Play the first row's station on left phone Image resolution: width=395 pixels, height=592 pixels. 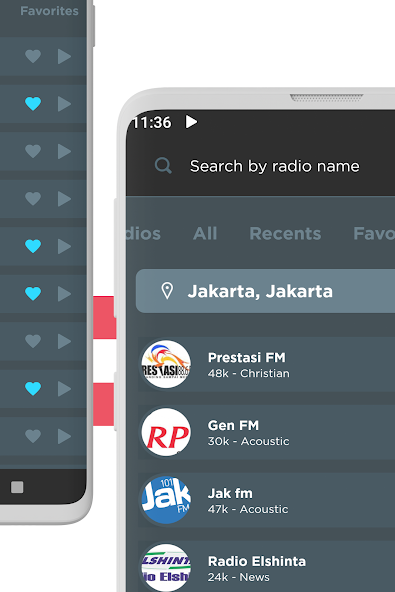coord(64,56)
